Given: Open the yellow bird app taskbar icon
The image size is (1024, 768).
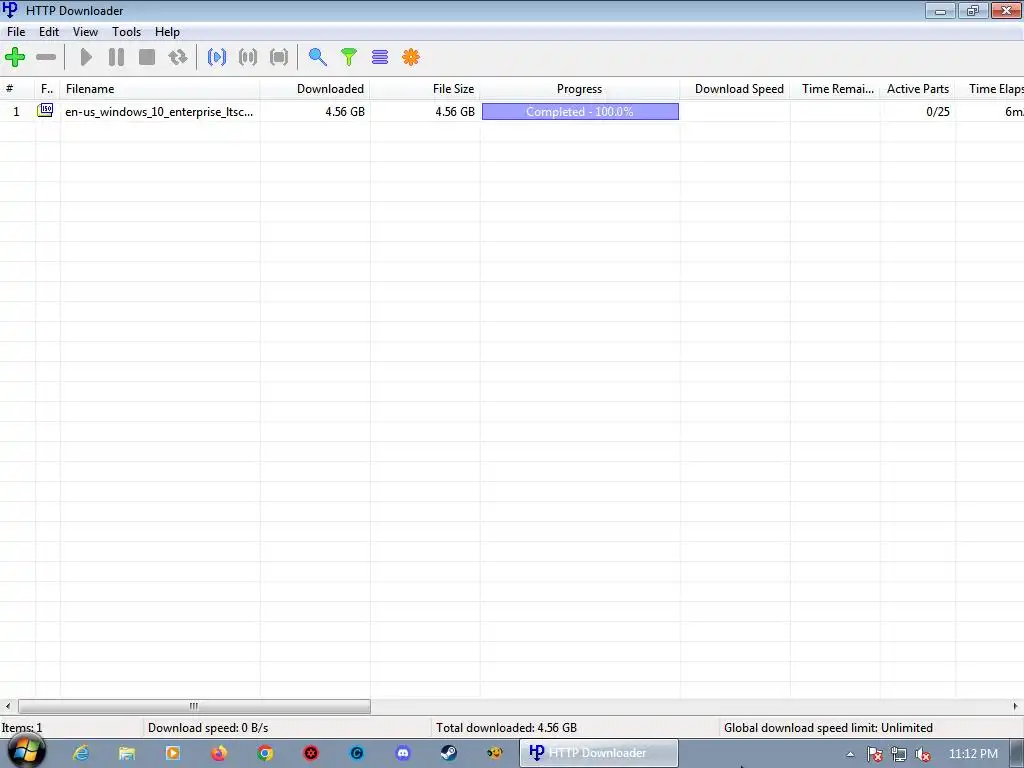Looking at the screenshot, I should pyautogui.click(x=495, y=753).
